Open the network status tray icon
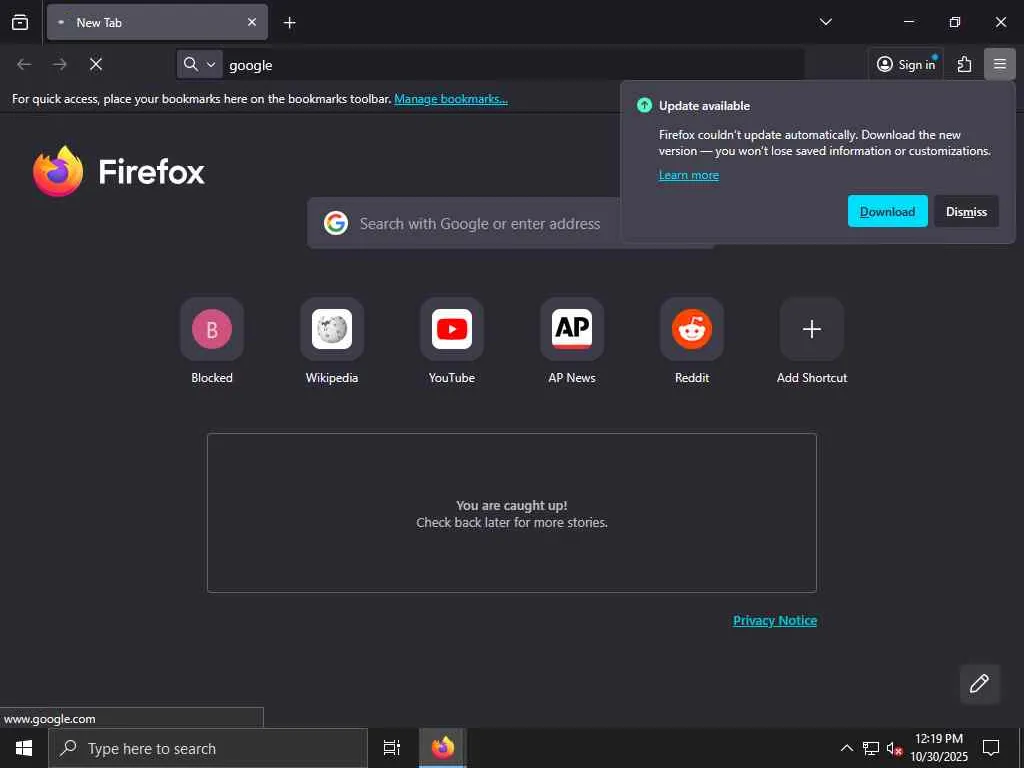 tap(871, 748)
